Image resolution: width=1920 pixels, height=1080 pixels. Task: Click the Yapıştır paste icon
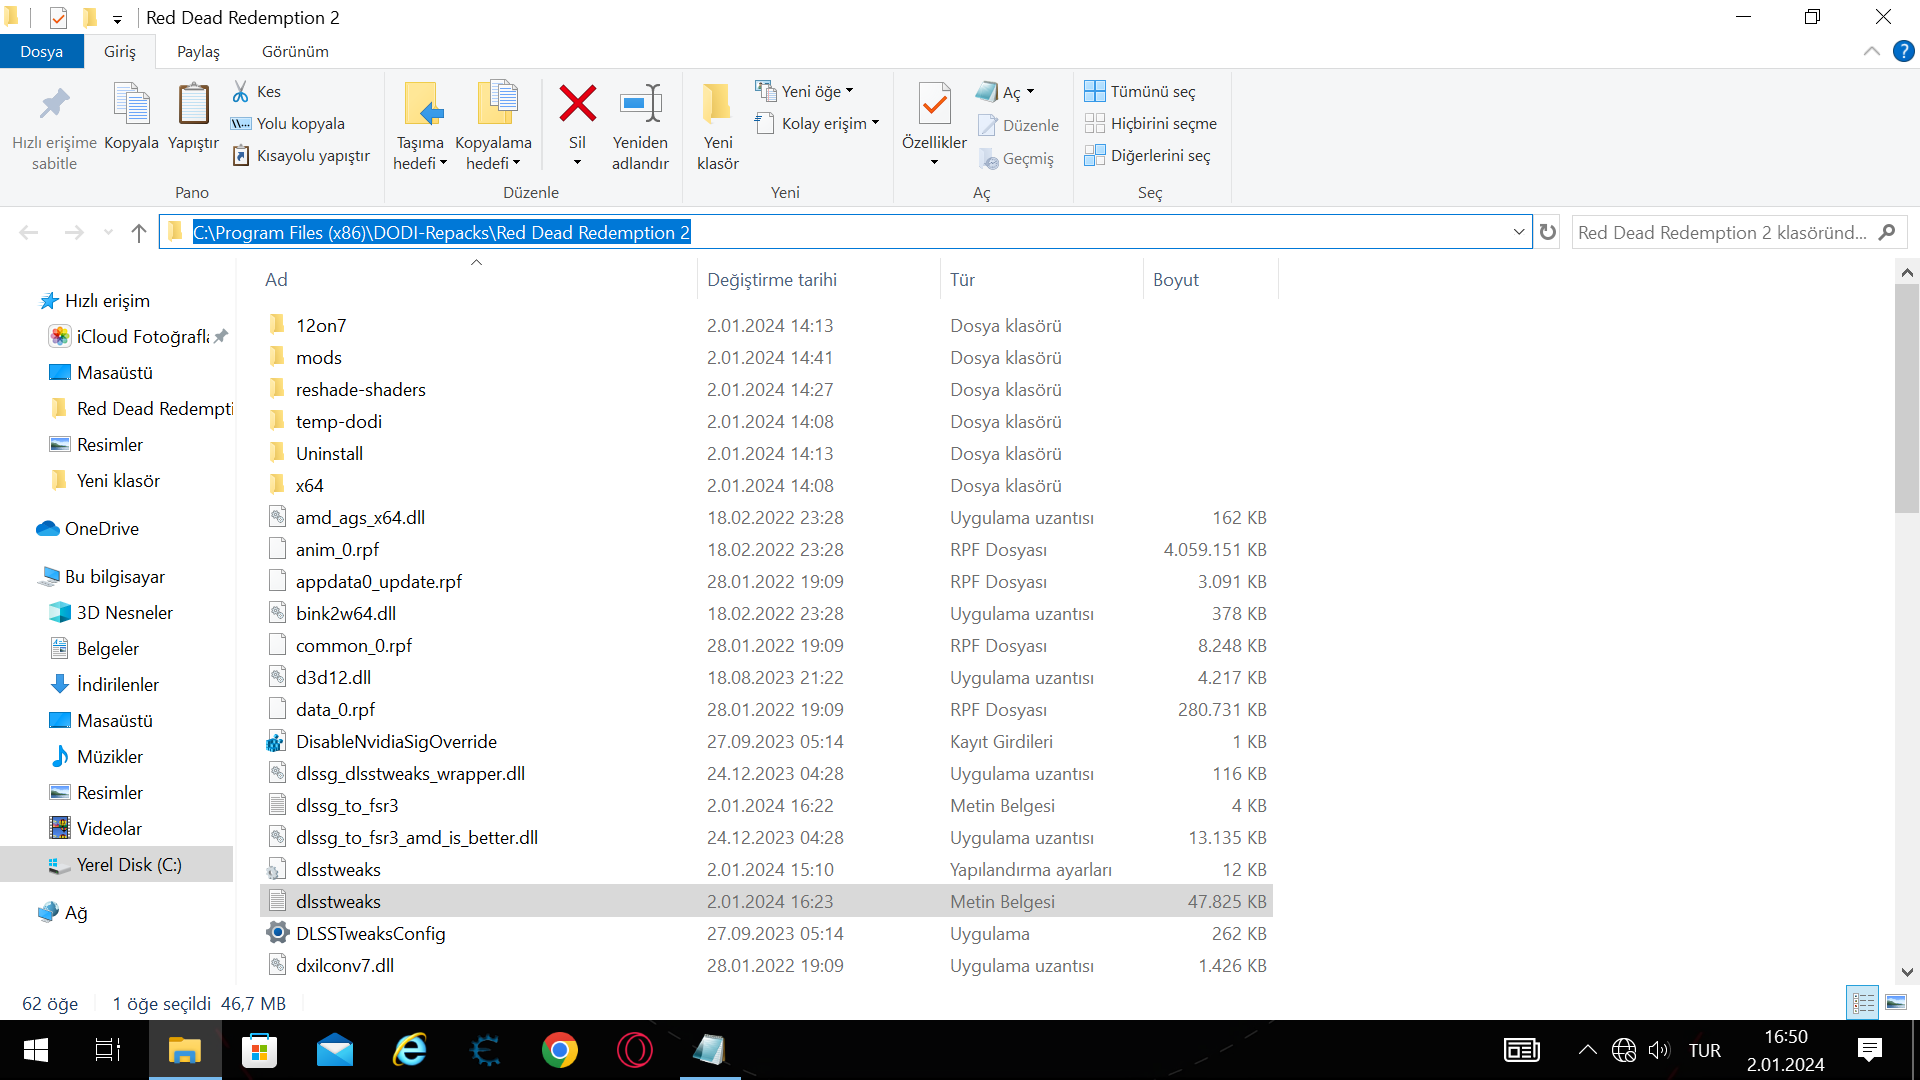[193, 104]
